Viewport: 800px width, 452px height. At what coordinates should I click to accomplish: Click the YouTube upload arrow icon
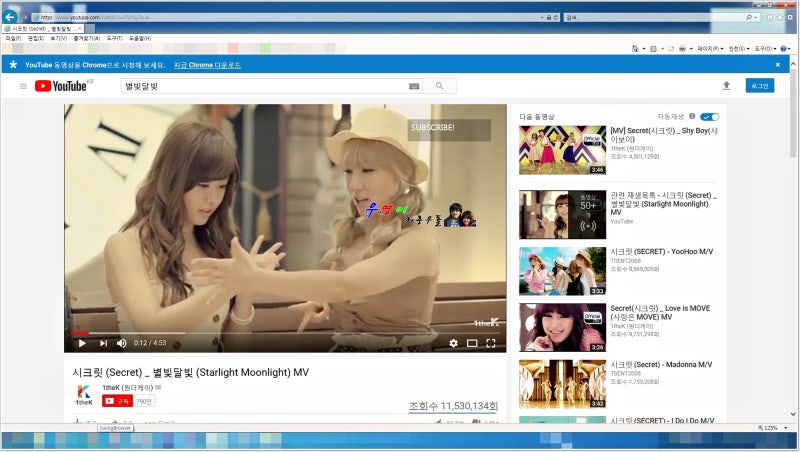click(x=727, y=86)
